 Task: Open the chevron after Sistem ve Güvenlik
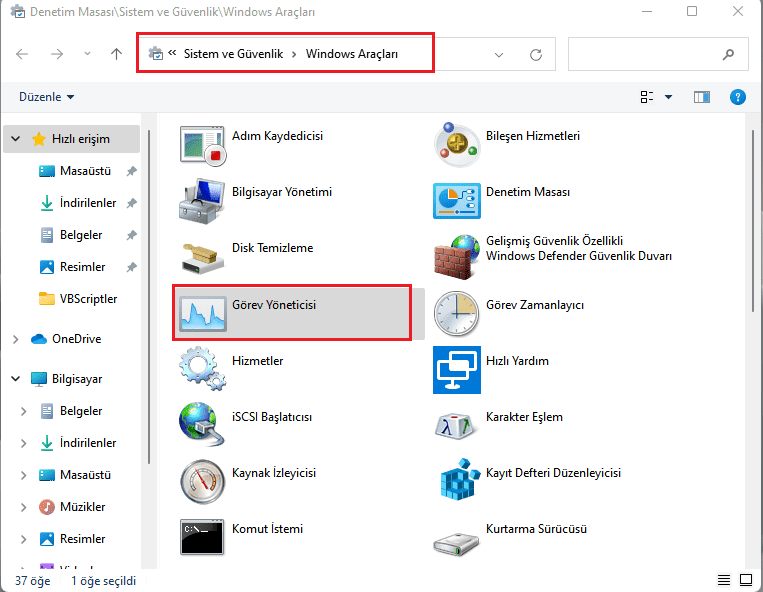[294, 54]
